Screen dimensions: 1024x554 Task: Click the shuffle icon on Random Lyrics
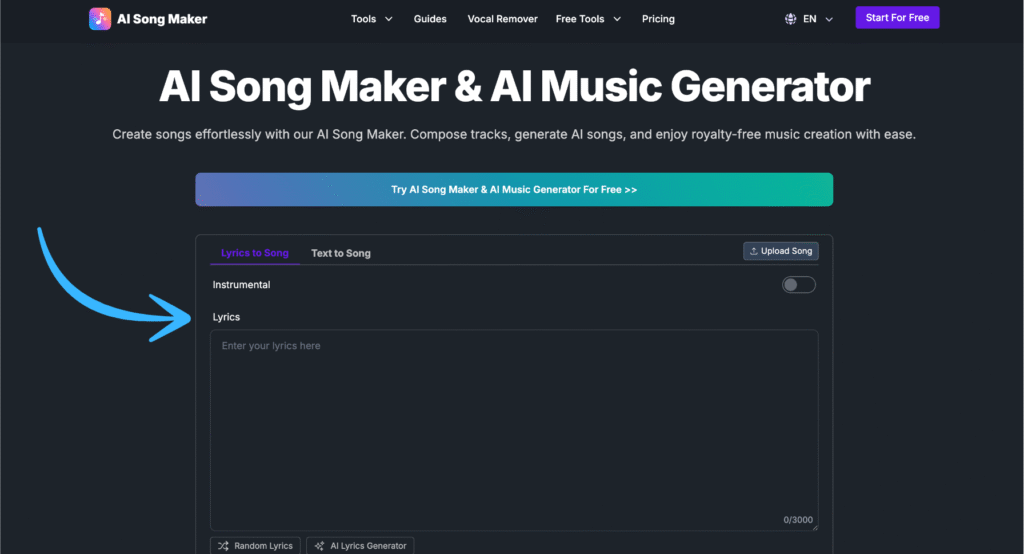point(223,546)
